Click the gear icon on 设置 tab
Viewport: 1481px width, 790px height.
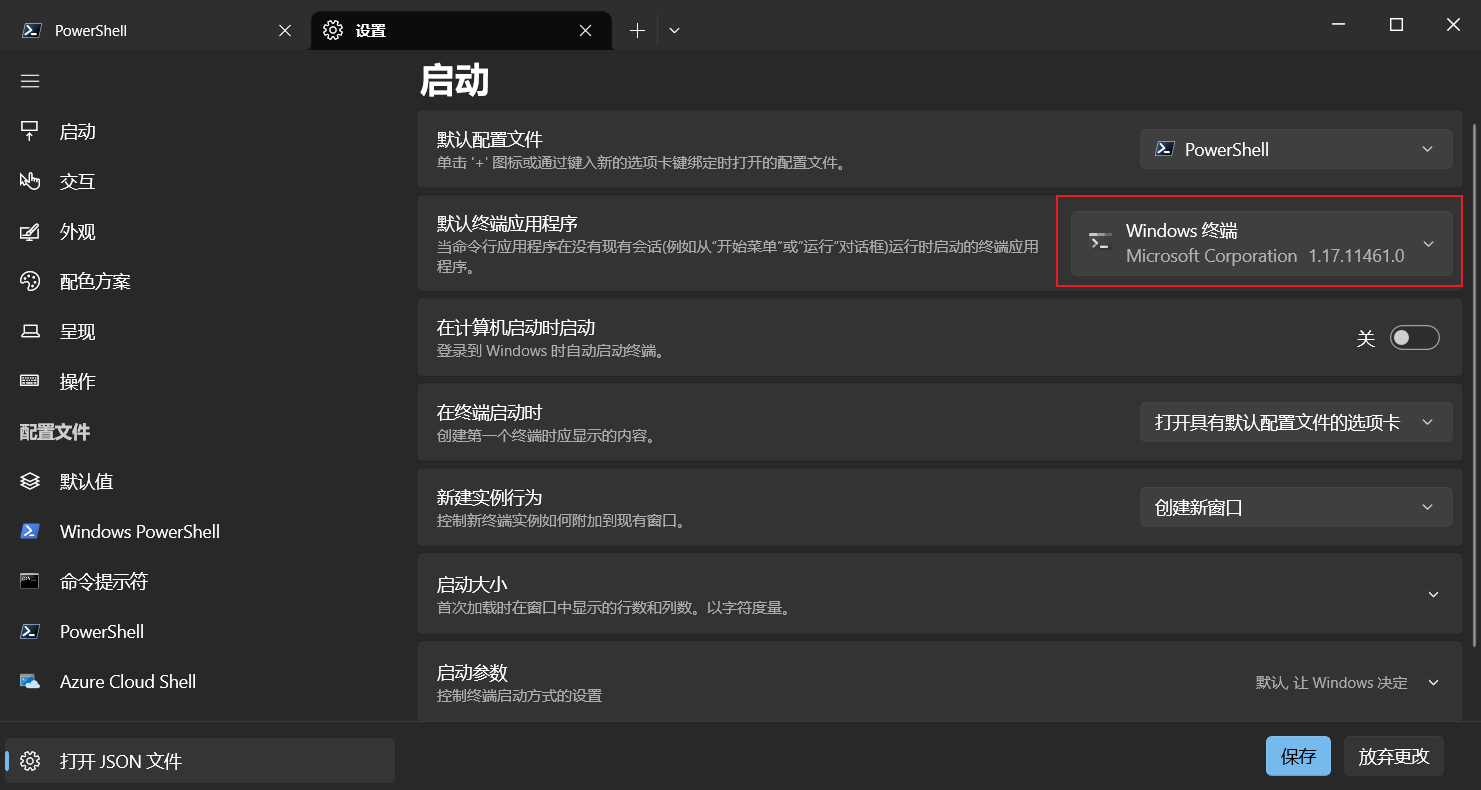[x=333, y=30]
